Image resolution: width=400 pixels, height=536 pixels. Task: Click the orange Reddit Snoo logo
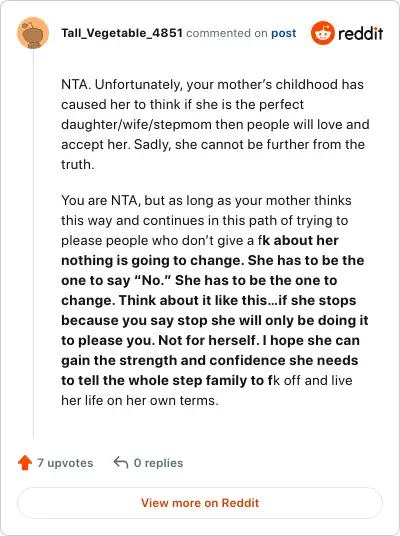[322, 33]
